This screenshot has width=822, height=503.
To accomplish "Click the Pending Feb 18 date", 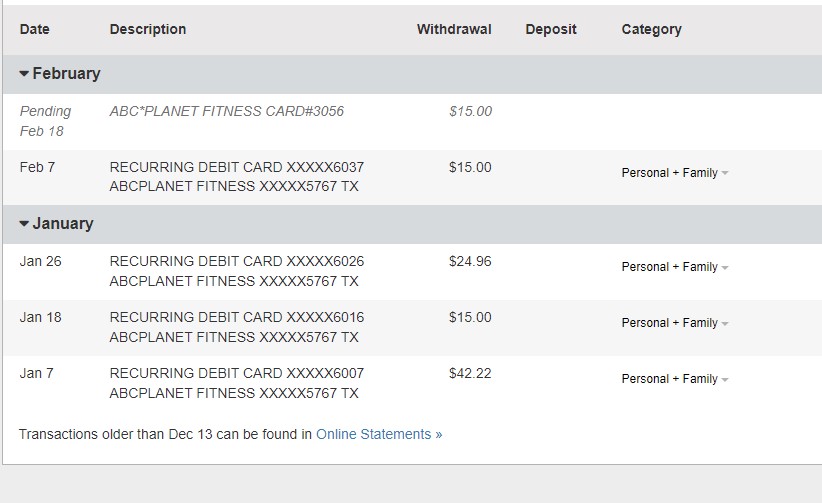I will (x=45, y=121).
